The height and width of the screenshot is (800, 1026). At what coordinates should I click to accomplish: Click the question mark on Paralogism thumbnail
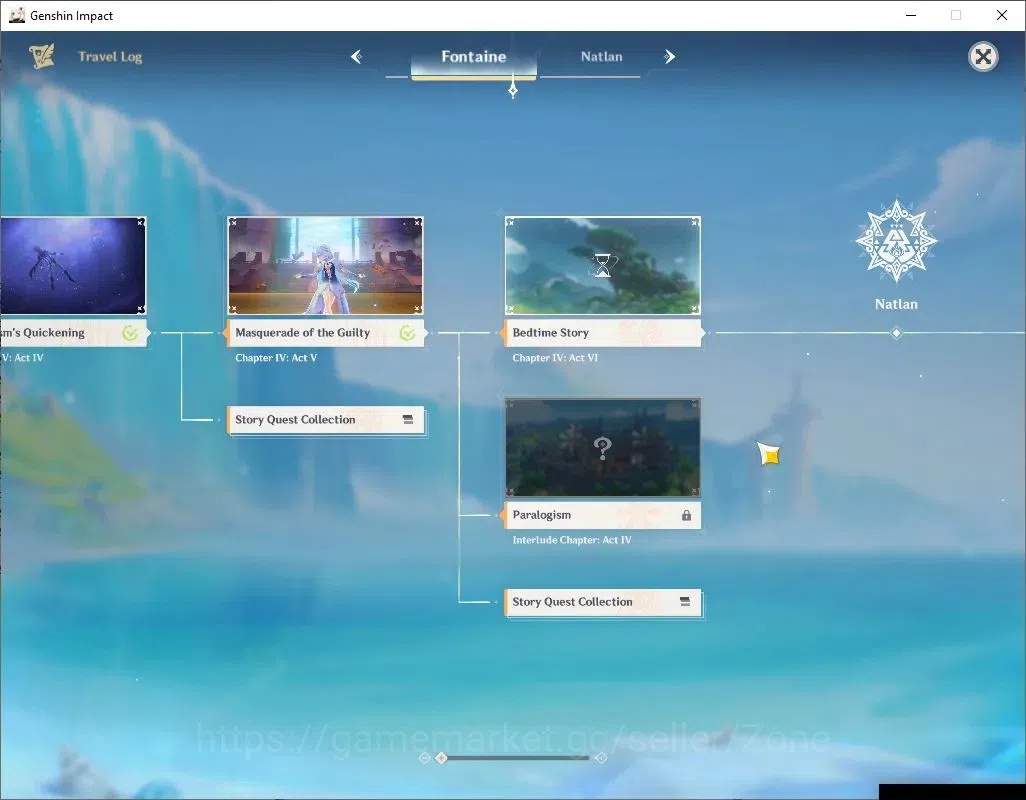tap(602, 448)
